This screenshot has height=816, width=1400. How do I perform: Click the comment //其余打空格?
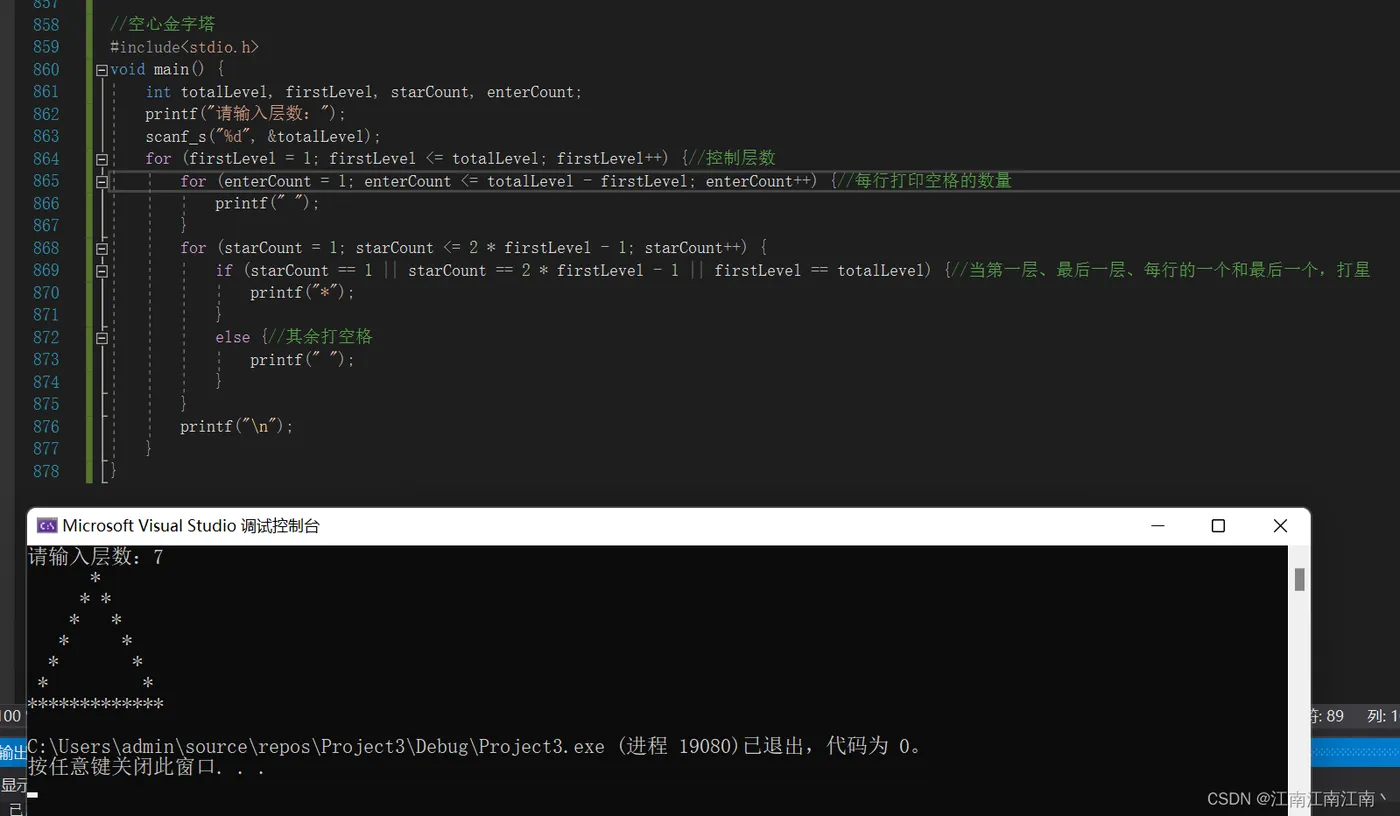pyautogui.click(x=320, y=337)
